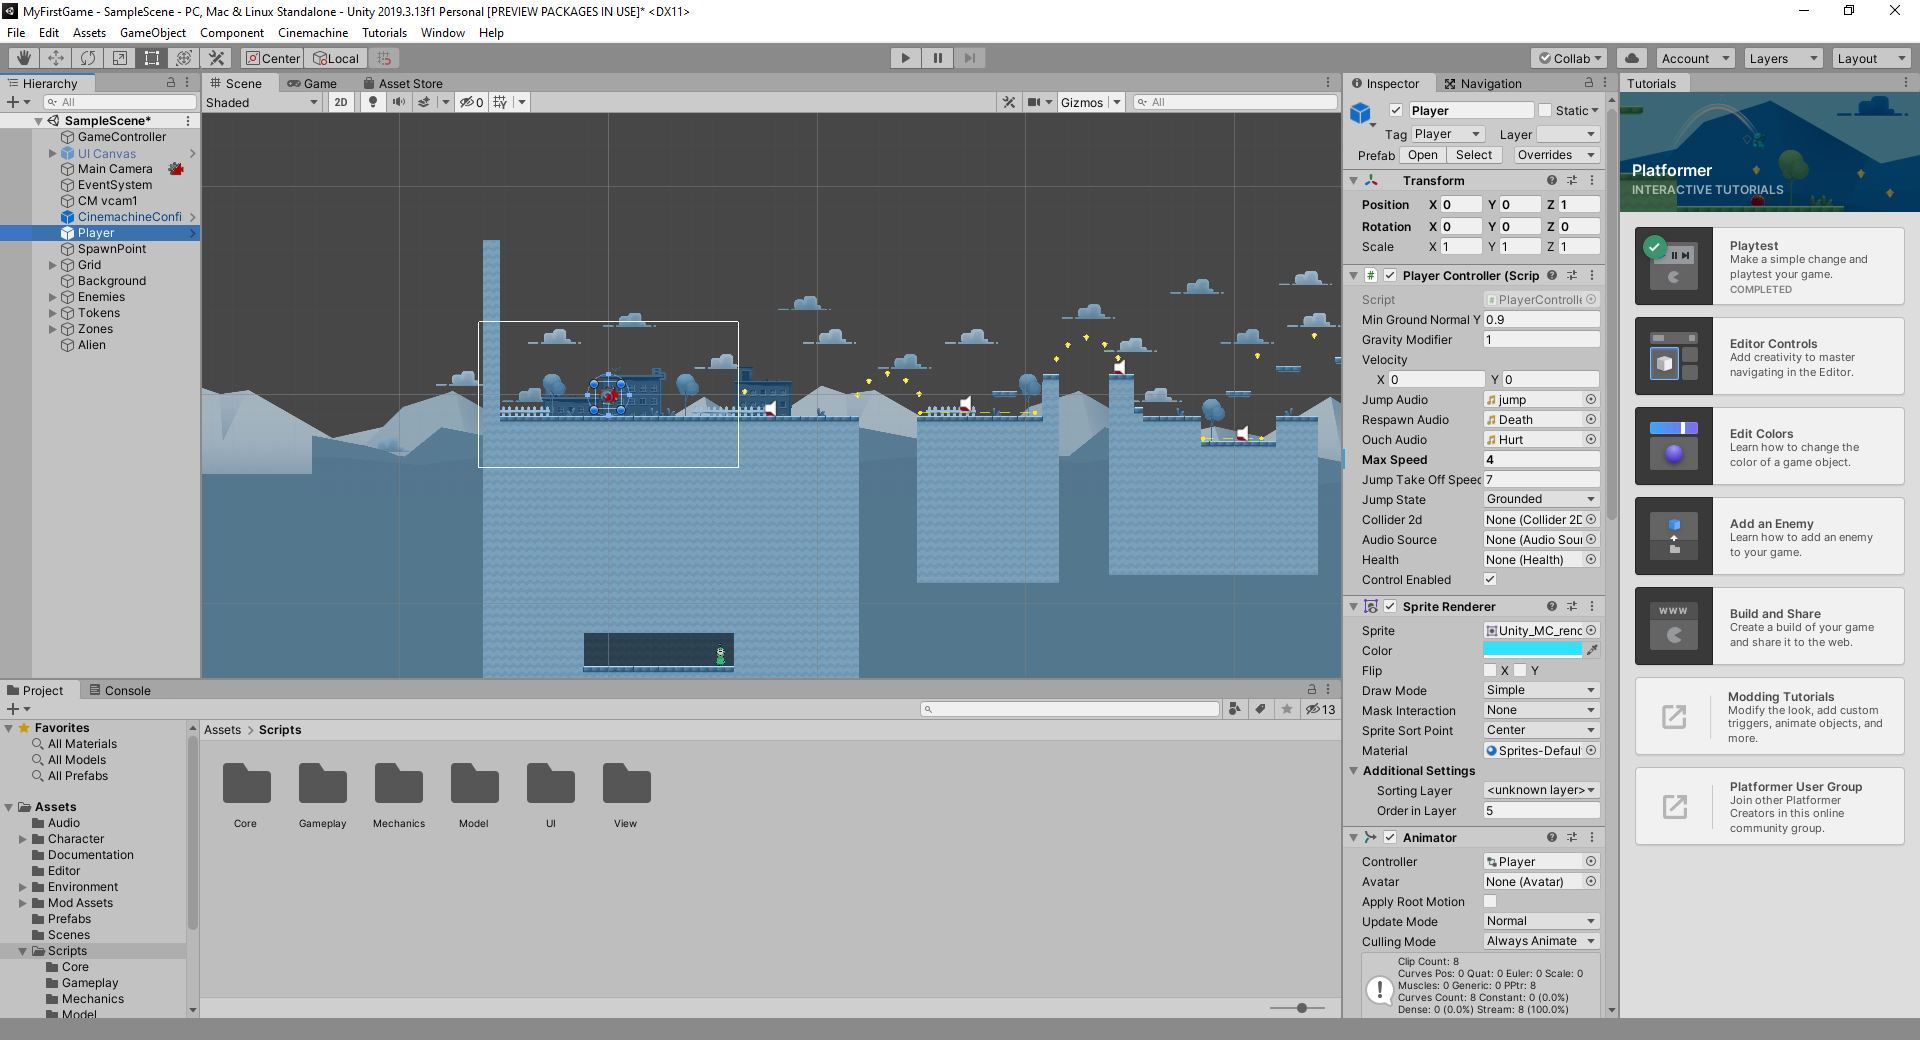Viewport: 1920px width, 1040px height.
Task: Select the Hand tool in toolbar
Action: pos(23,58)
